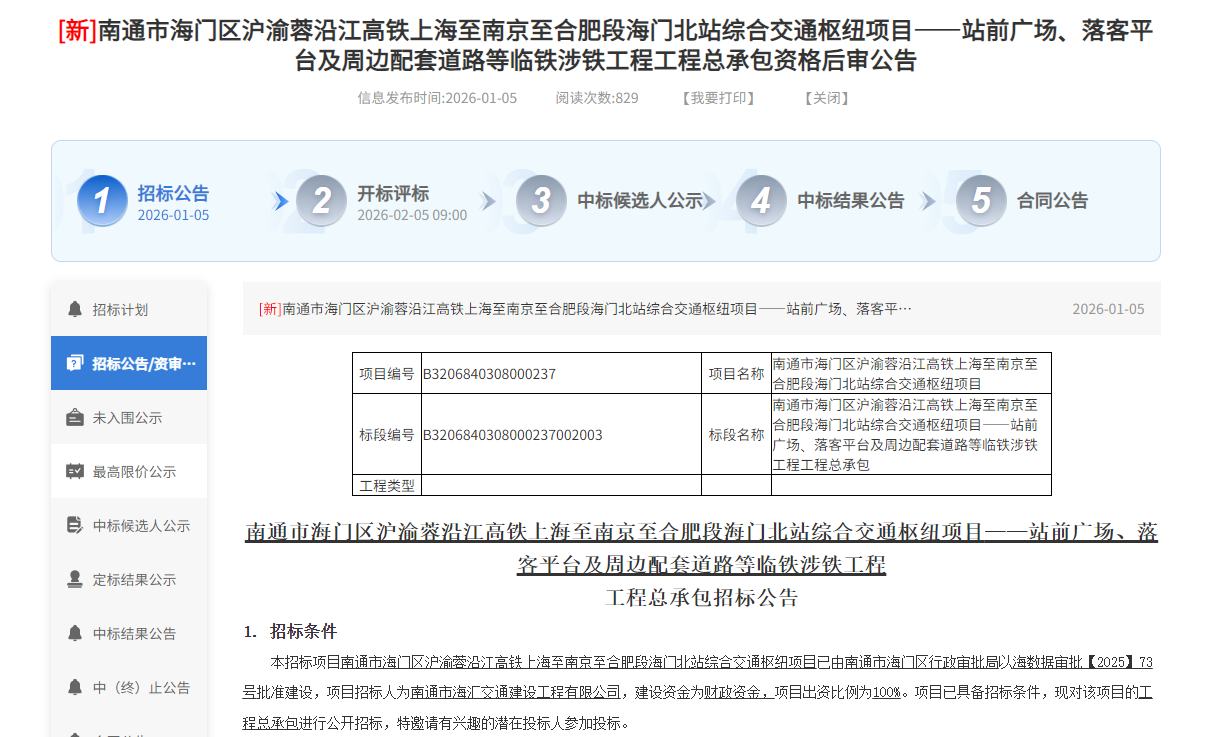Viewport: 1222px width, 737px height.
Task: Click the highlighted 招标公告/资审 sidebar icon
Action: [73, 362]
